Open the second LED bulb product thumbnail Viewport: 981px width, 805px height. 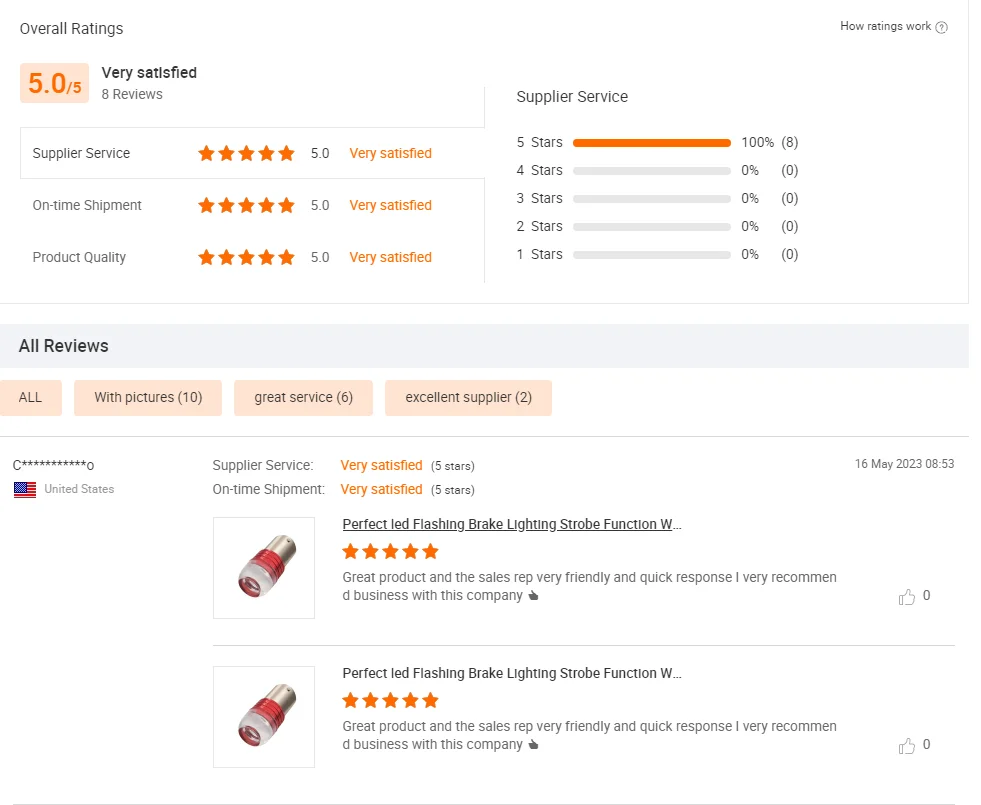pyautogui.click(x=264, y=717)
